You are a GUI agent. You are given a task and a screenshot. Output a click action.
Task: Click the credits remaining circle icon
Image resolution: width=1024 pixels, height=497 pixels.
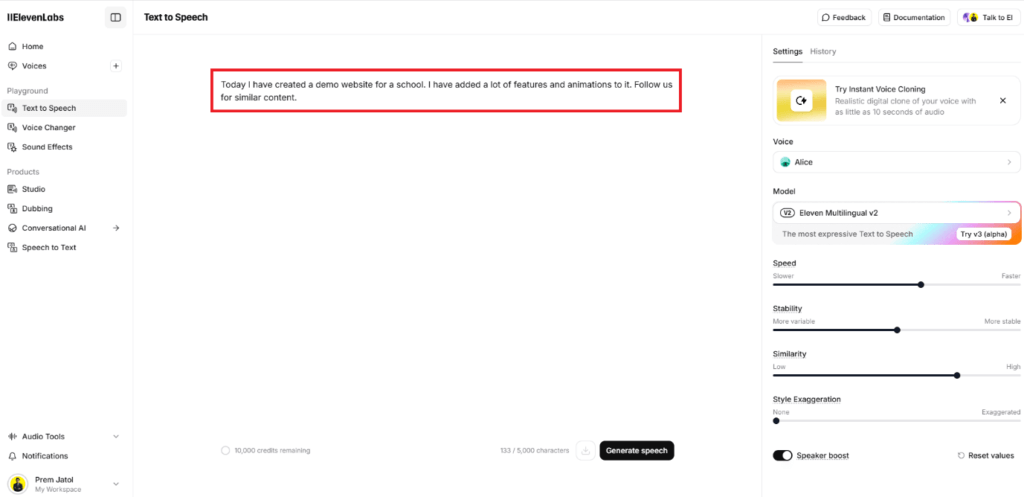[x=225, y=451]
